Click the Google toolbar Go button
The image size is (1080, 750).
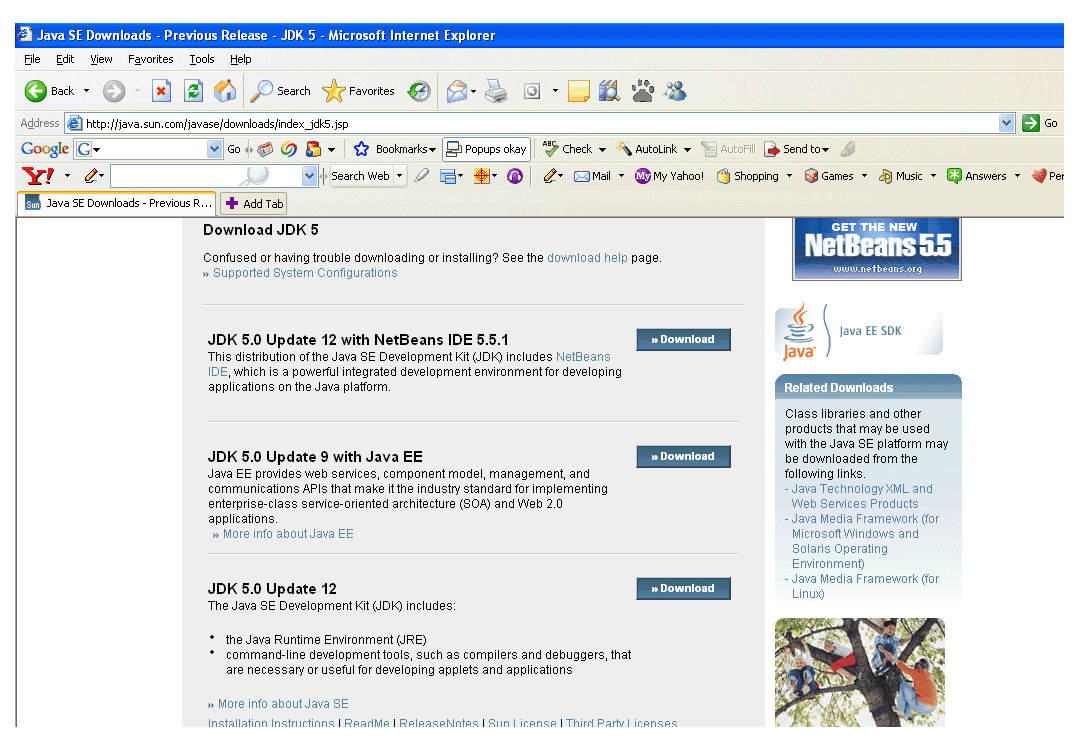[234, 149]
